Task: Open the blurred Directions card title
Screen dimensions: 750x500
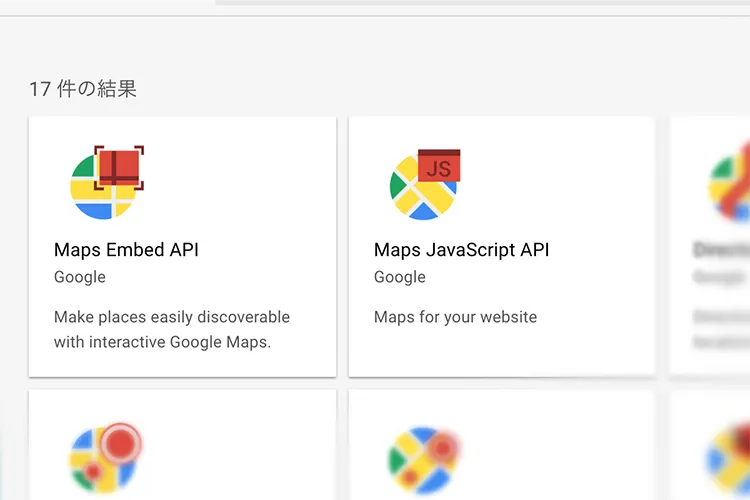Action: tap(721, 250)
